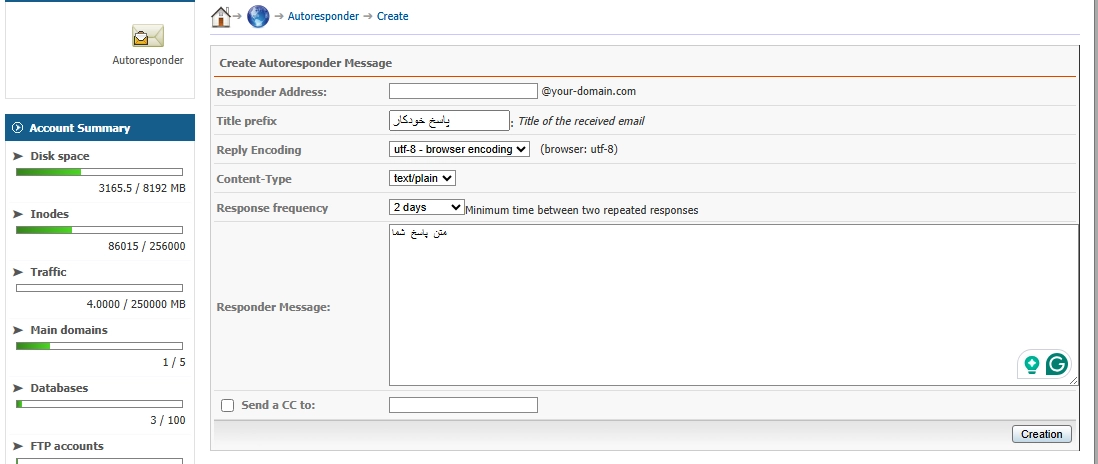Enable the Send a CC to checkbox
The image size is (1098, 464).
228,405
